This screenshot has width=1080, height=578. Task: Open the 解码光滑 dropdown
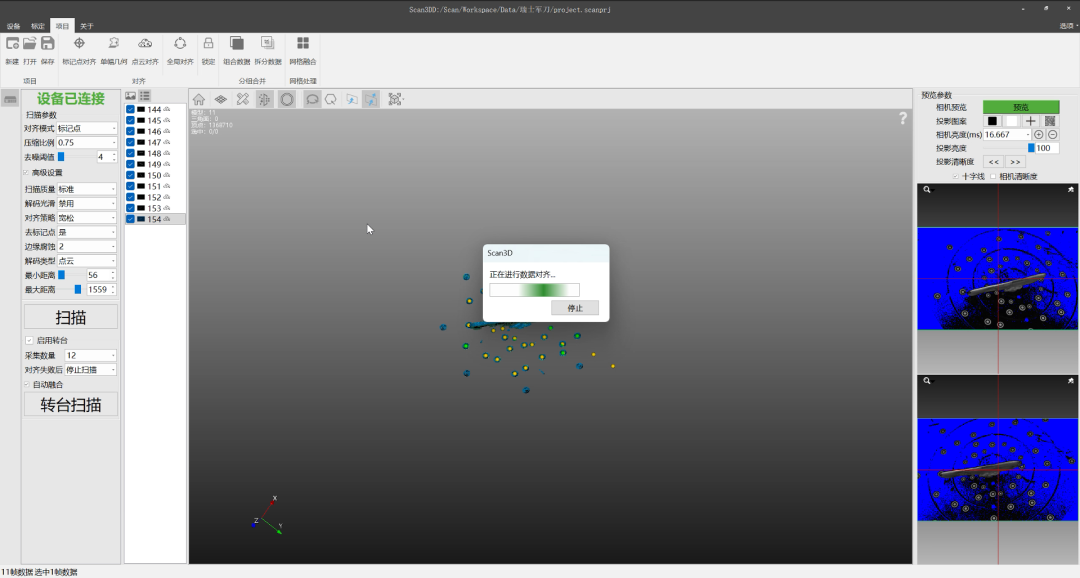[x=87, y=203]
